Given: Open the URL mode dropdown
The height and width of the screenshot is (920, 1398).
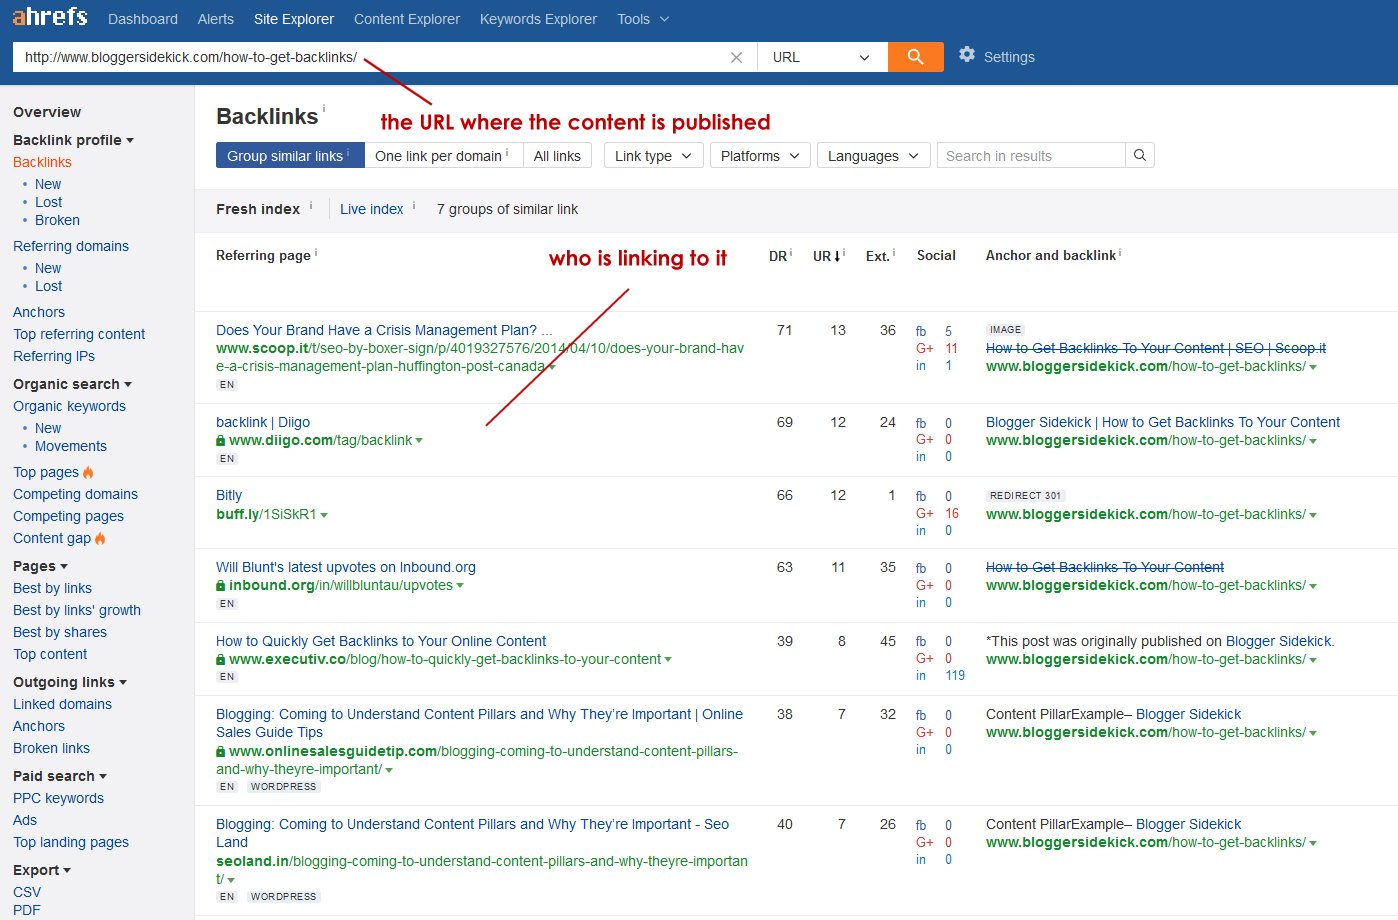Looking at the screenshot, I should (822, 57).
